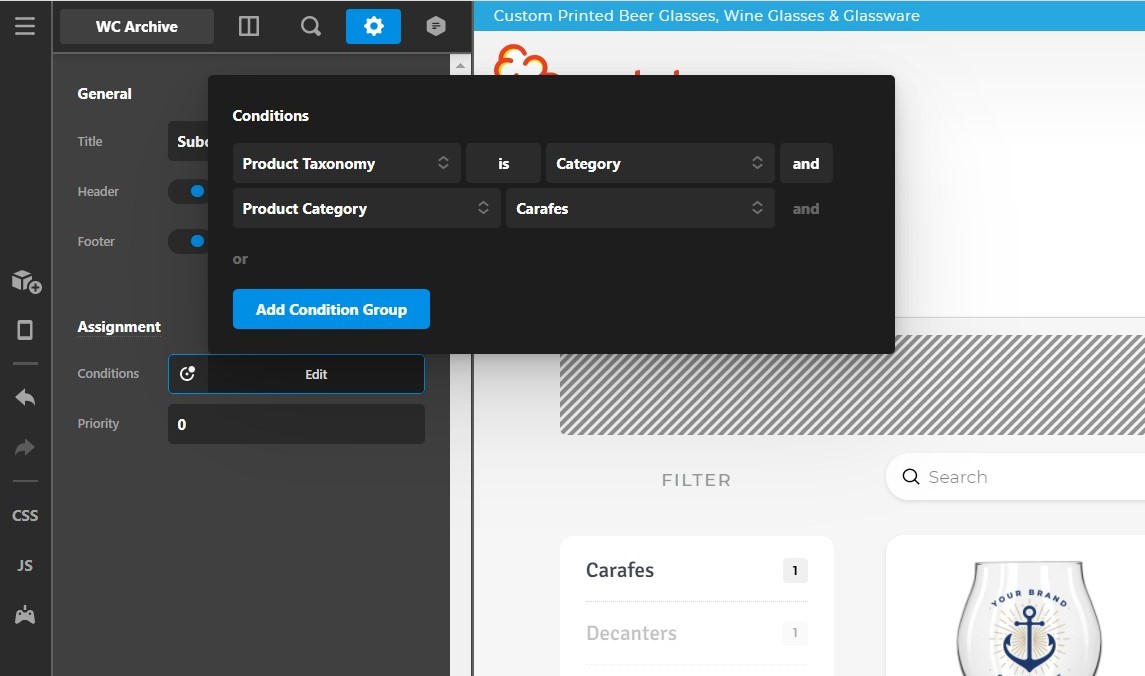Toggle the Footer switch
1145x676 pixels.
pyautogui.click(x=190, y=241)
